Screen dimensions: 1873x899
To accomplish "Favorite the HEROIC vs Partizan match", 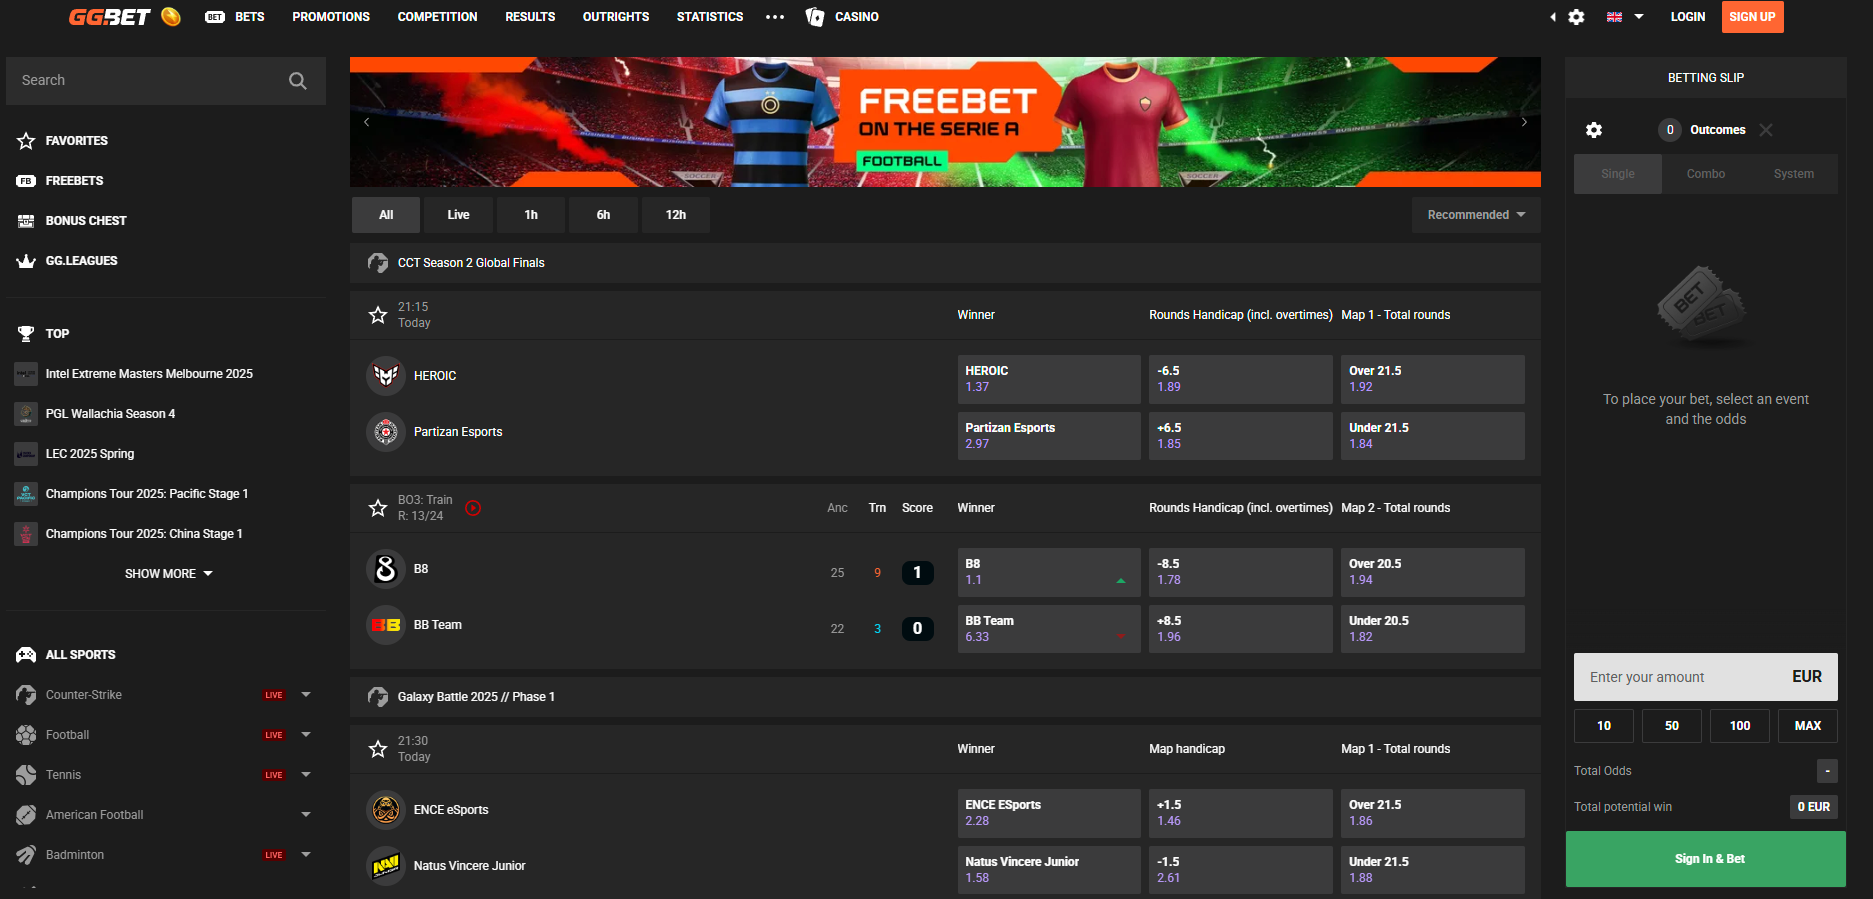I will pos(378,315).
